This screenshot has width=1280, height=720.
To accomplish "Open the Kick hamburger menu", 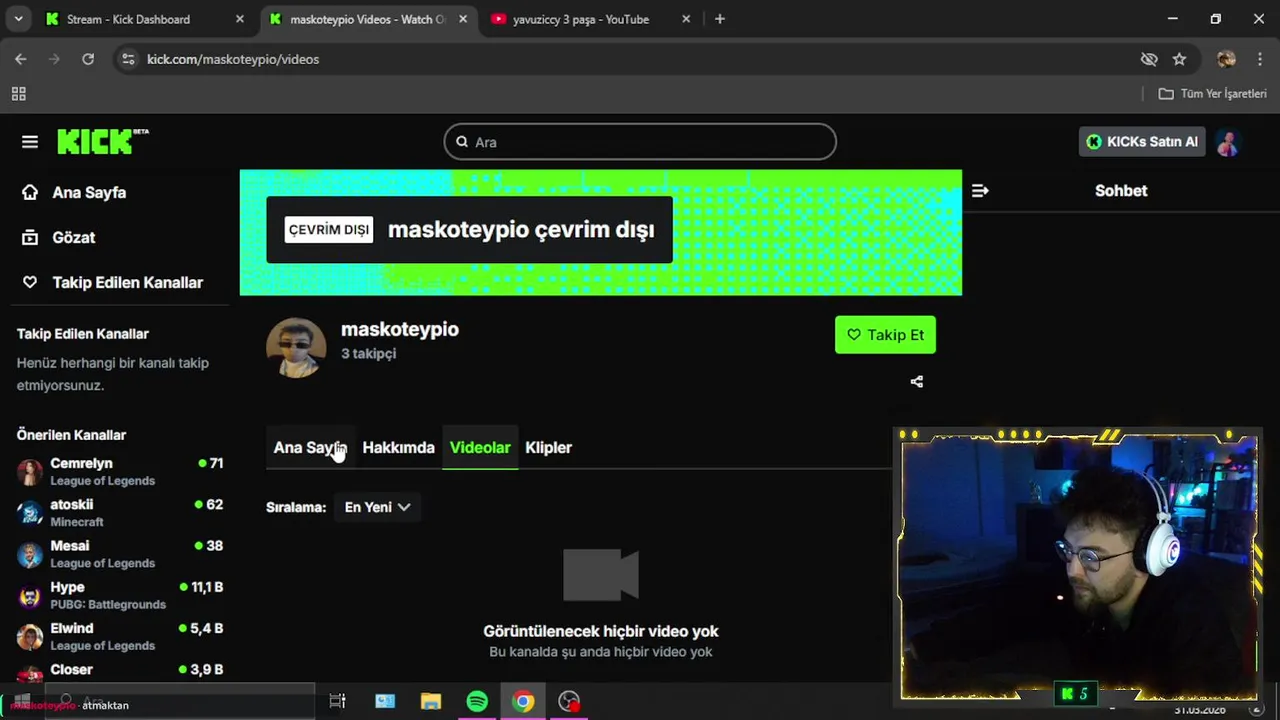I will [30, 142].
